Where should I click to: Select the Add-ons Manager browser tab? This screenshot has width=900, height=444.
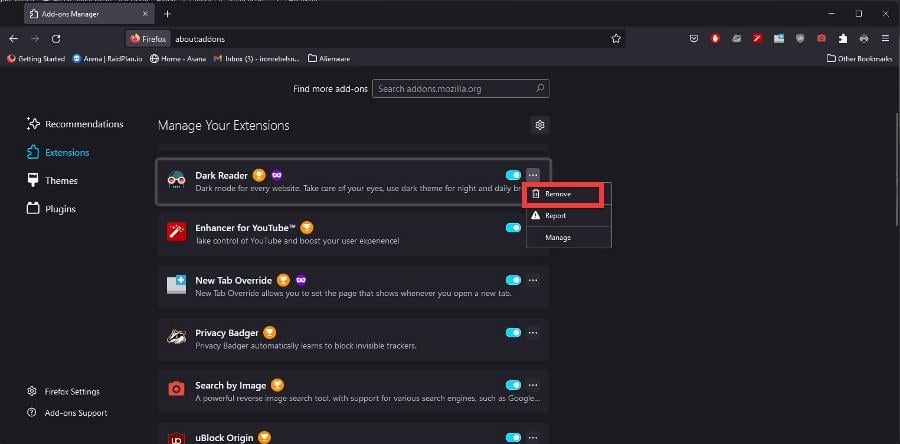(89, 14)
